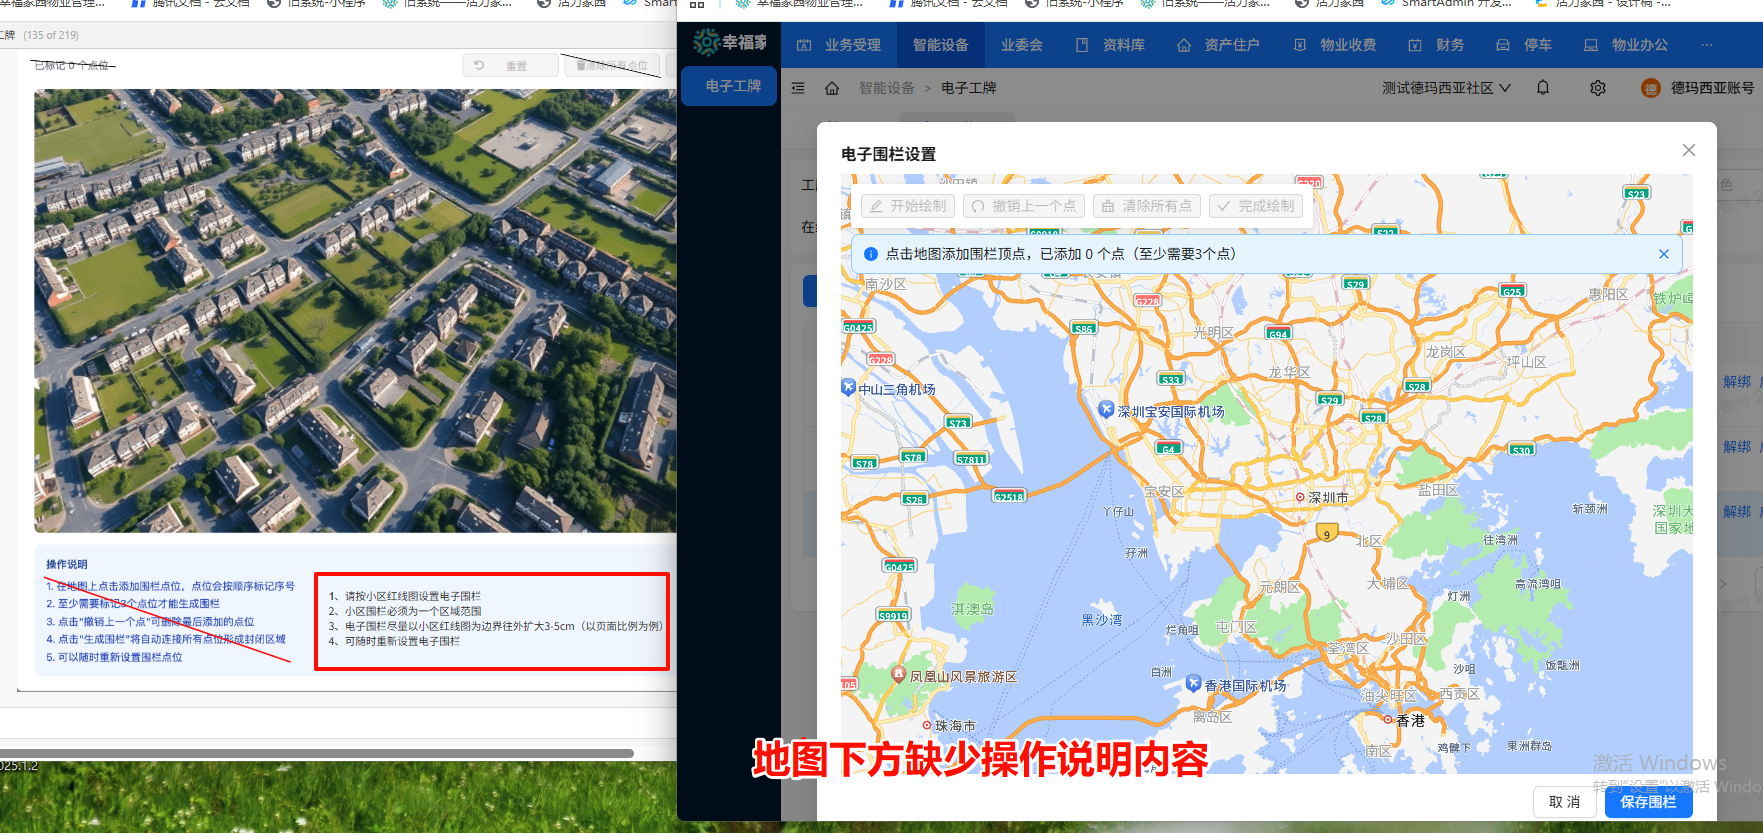1763x833 pixels.
Task: Click 取消 to cancel the fence dialog
Action: point(1565,802)
